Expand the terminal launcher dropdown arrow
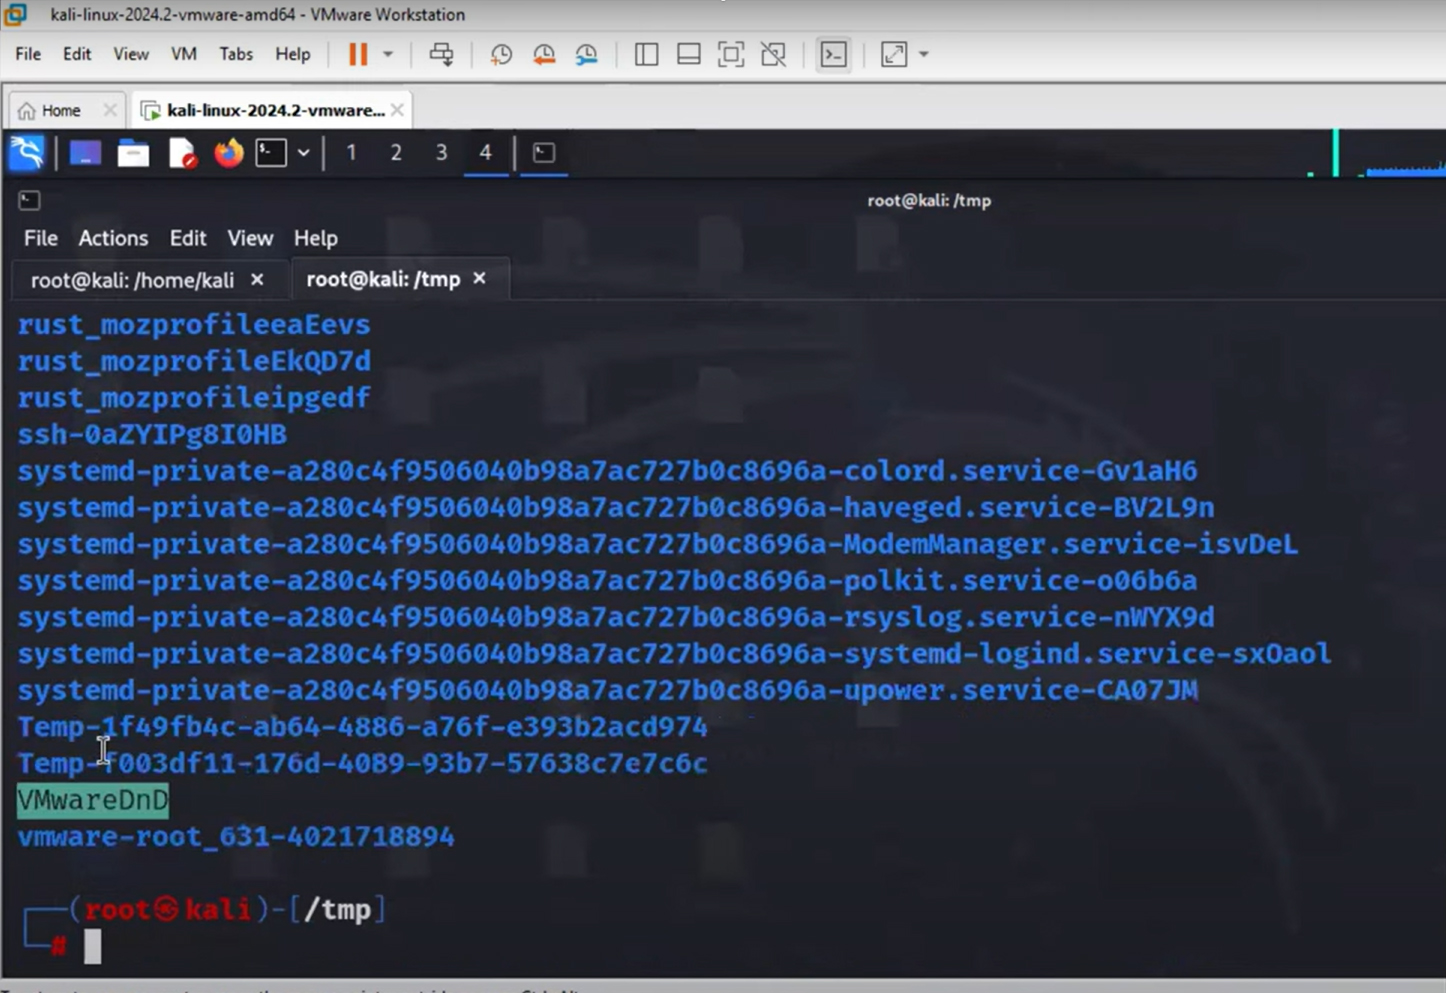Viewport: 1446px width, 993px height. point(303,153)
